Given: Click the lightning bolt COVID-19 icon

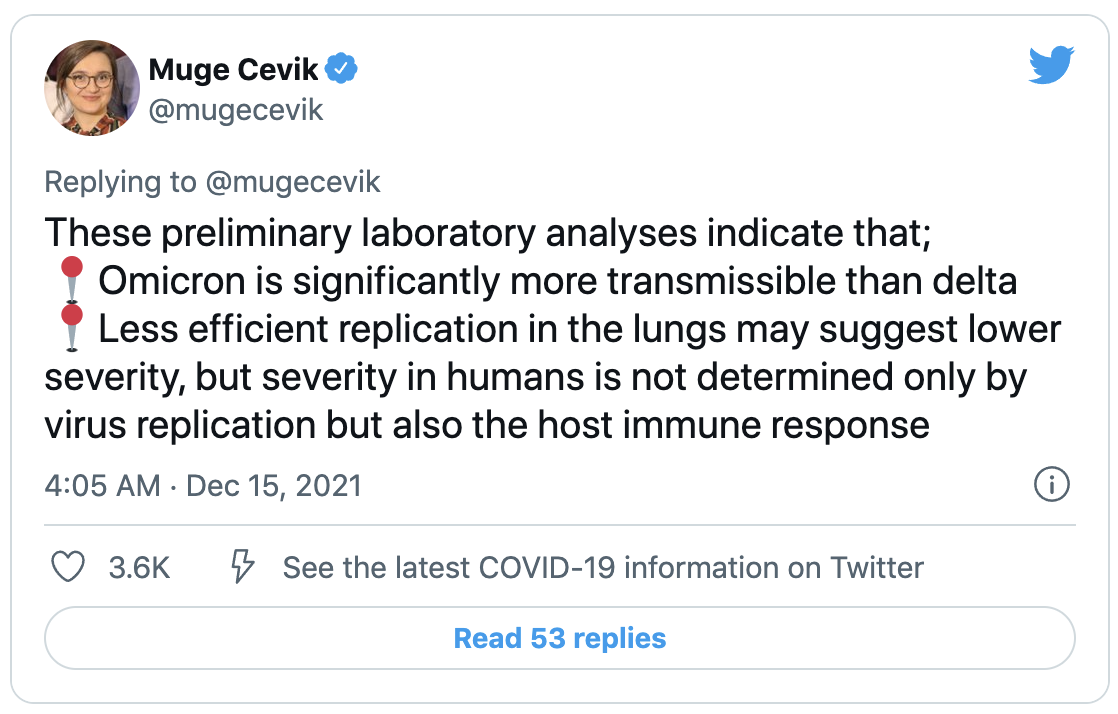Looking at the screenshot, I should pyautogui.click(x=242, y=567).
